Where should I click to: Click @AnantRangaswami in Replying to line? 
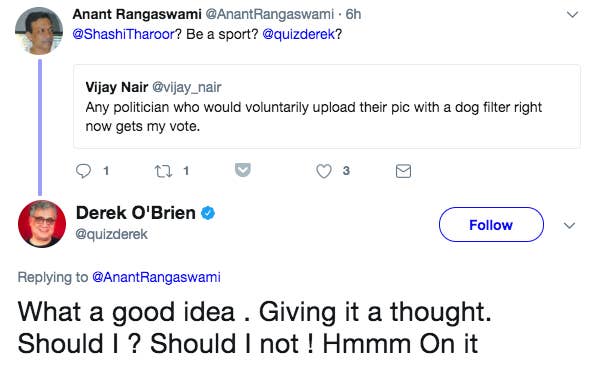[x=156, y=277]
